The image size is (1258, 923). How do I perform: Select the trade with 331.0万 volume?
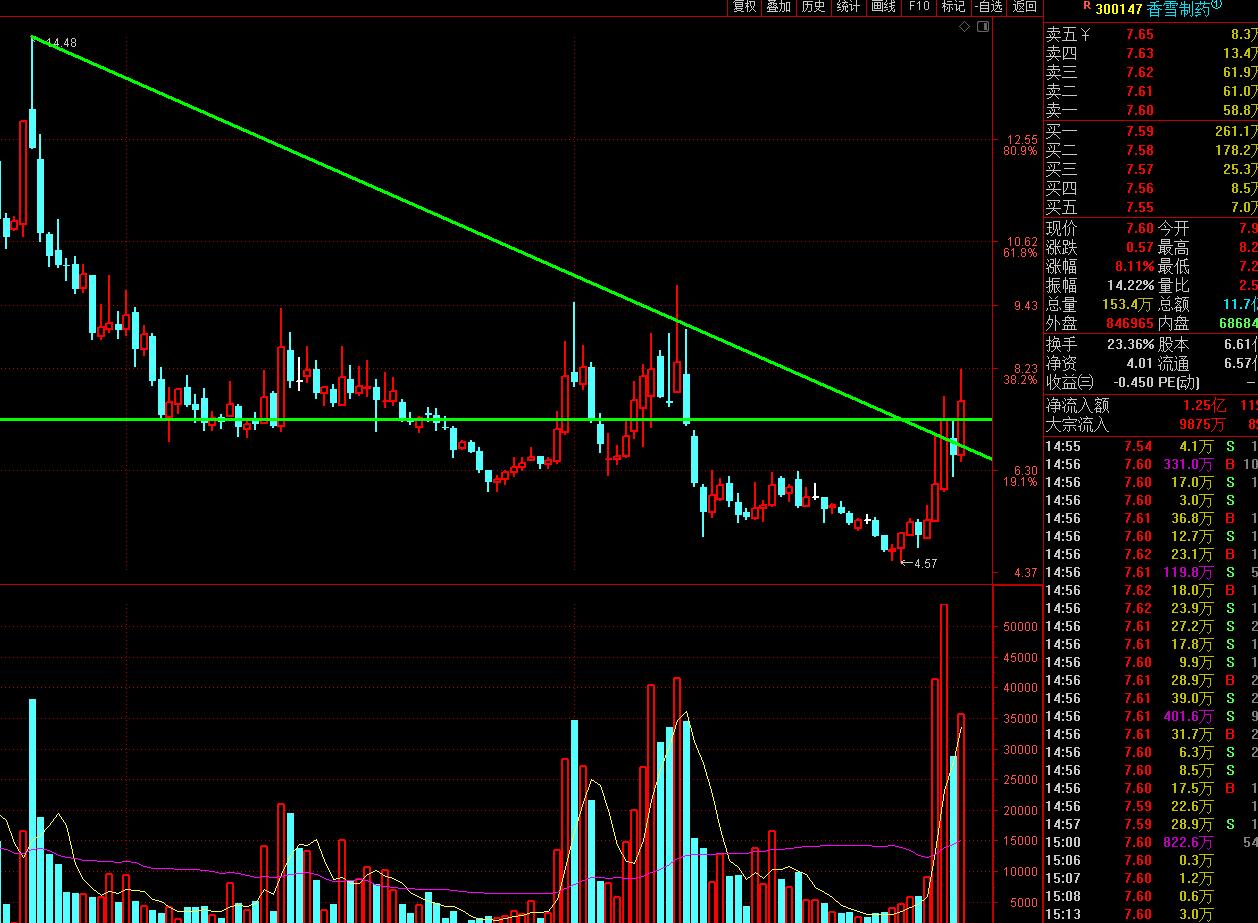point(1151,464)
